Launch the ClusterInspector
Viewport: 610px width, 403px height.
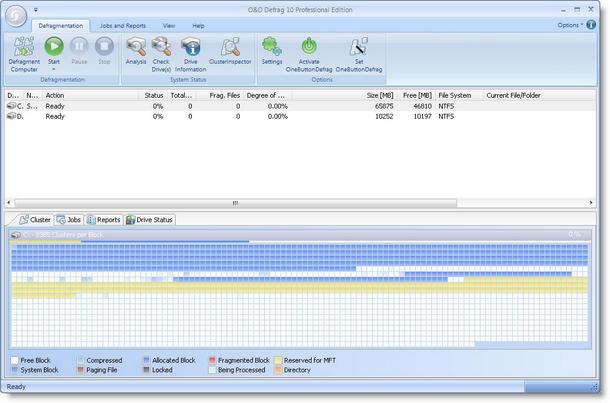click(x=230, y=46)
